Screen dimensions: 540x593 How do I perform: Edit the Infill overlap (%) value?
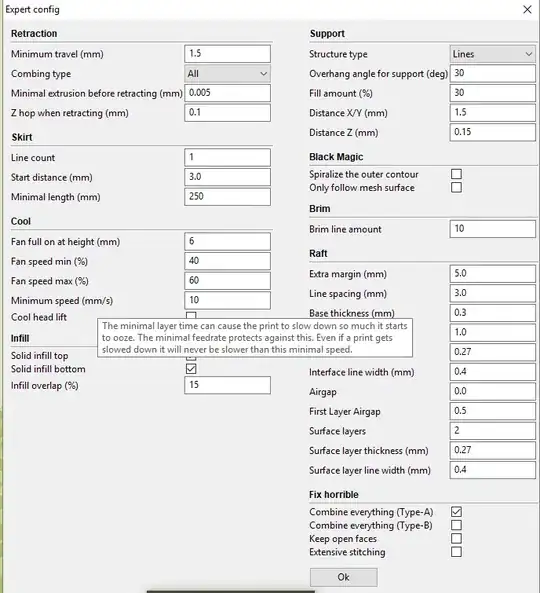point(227,385)
